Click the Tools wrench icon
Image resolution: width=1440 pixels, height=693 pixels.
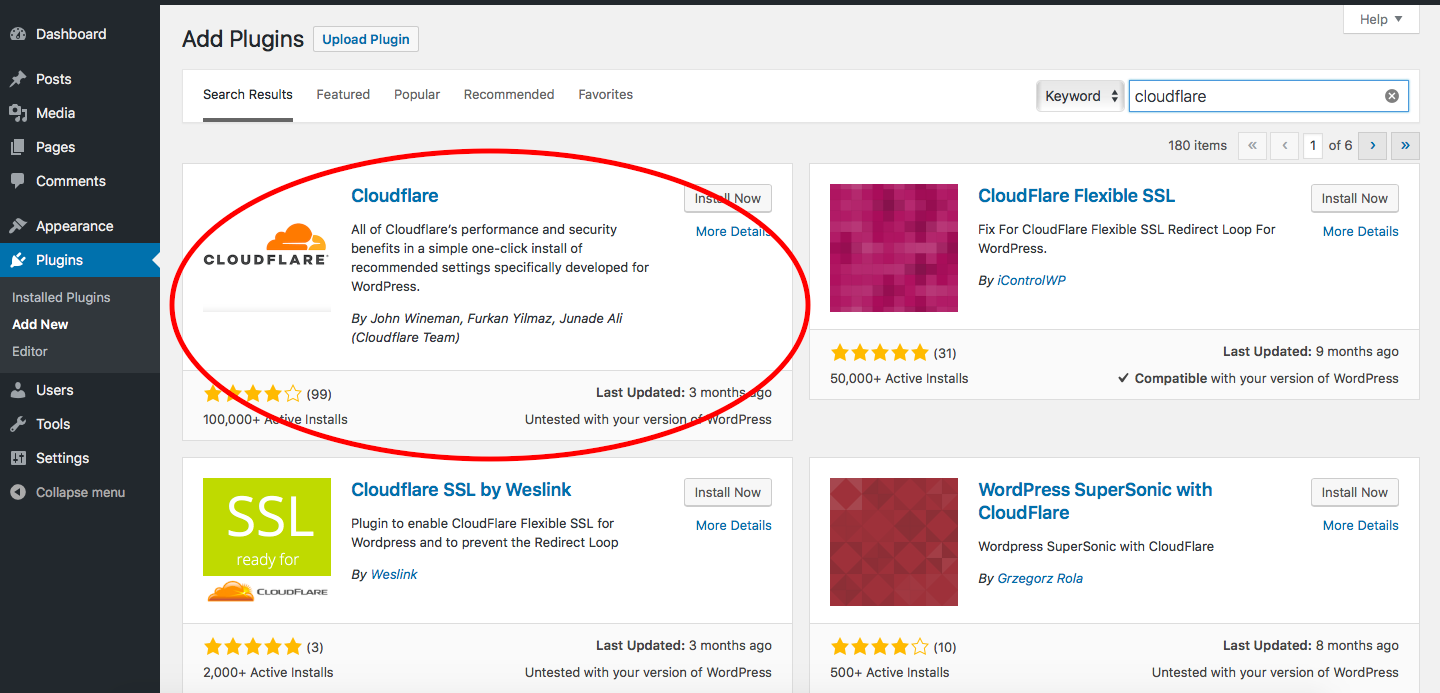click(x=18, y=424)
